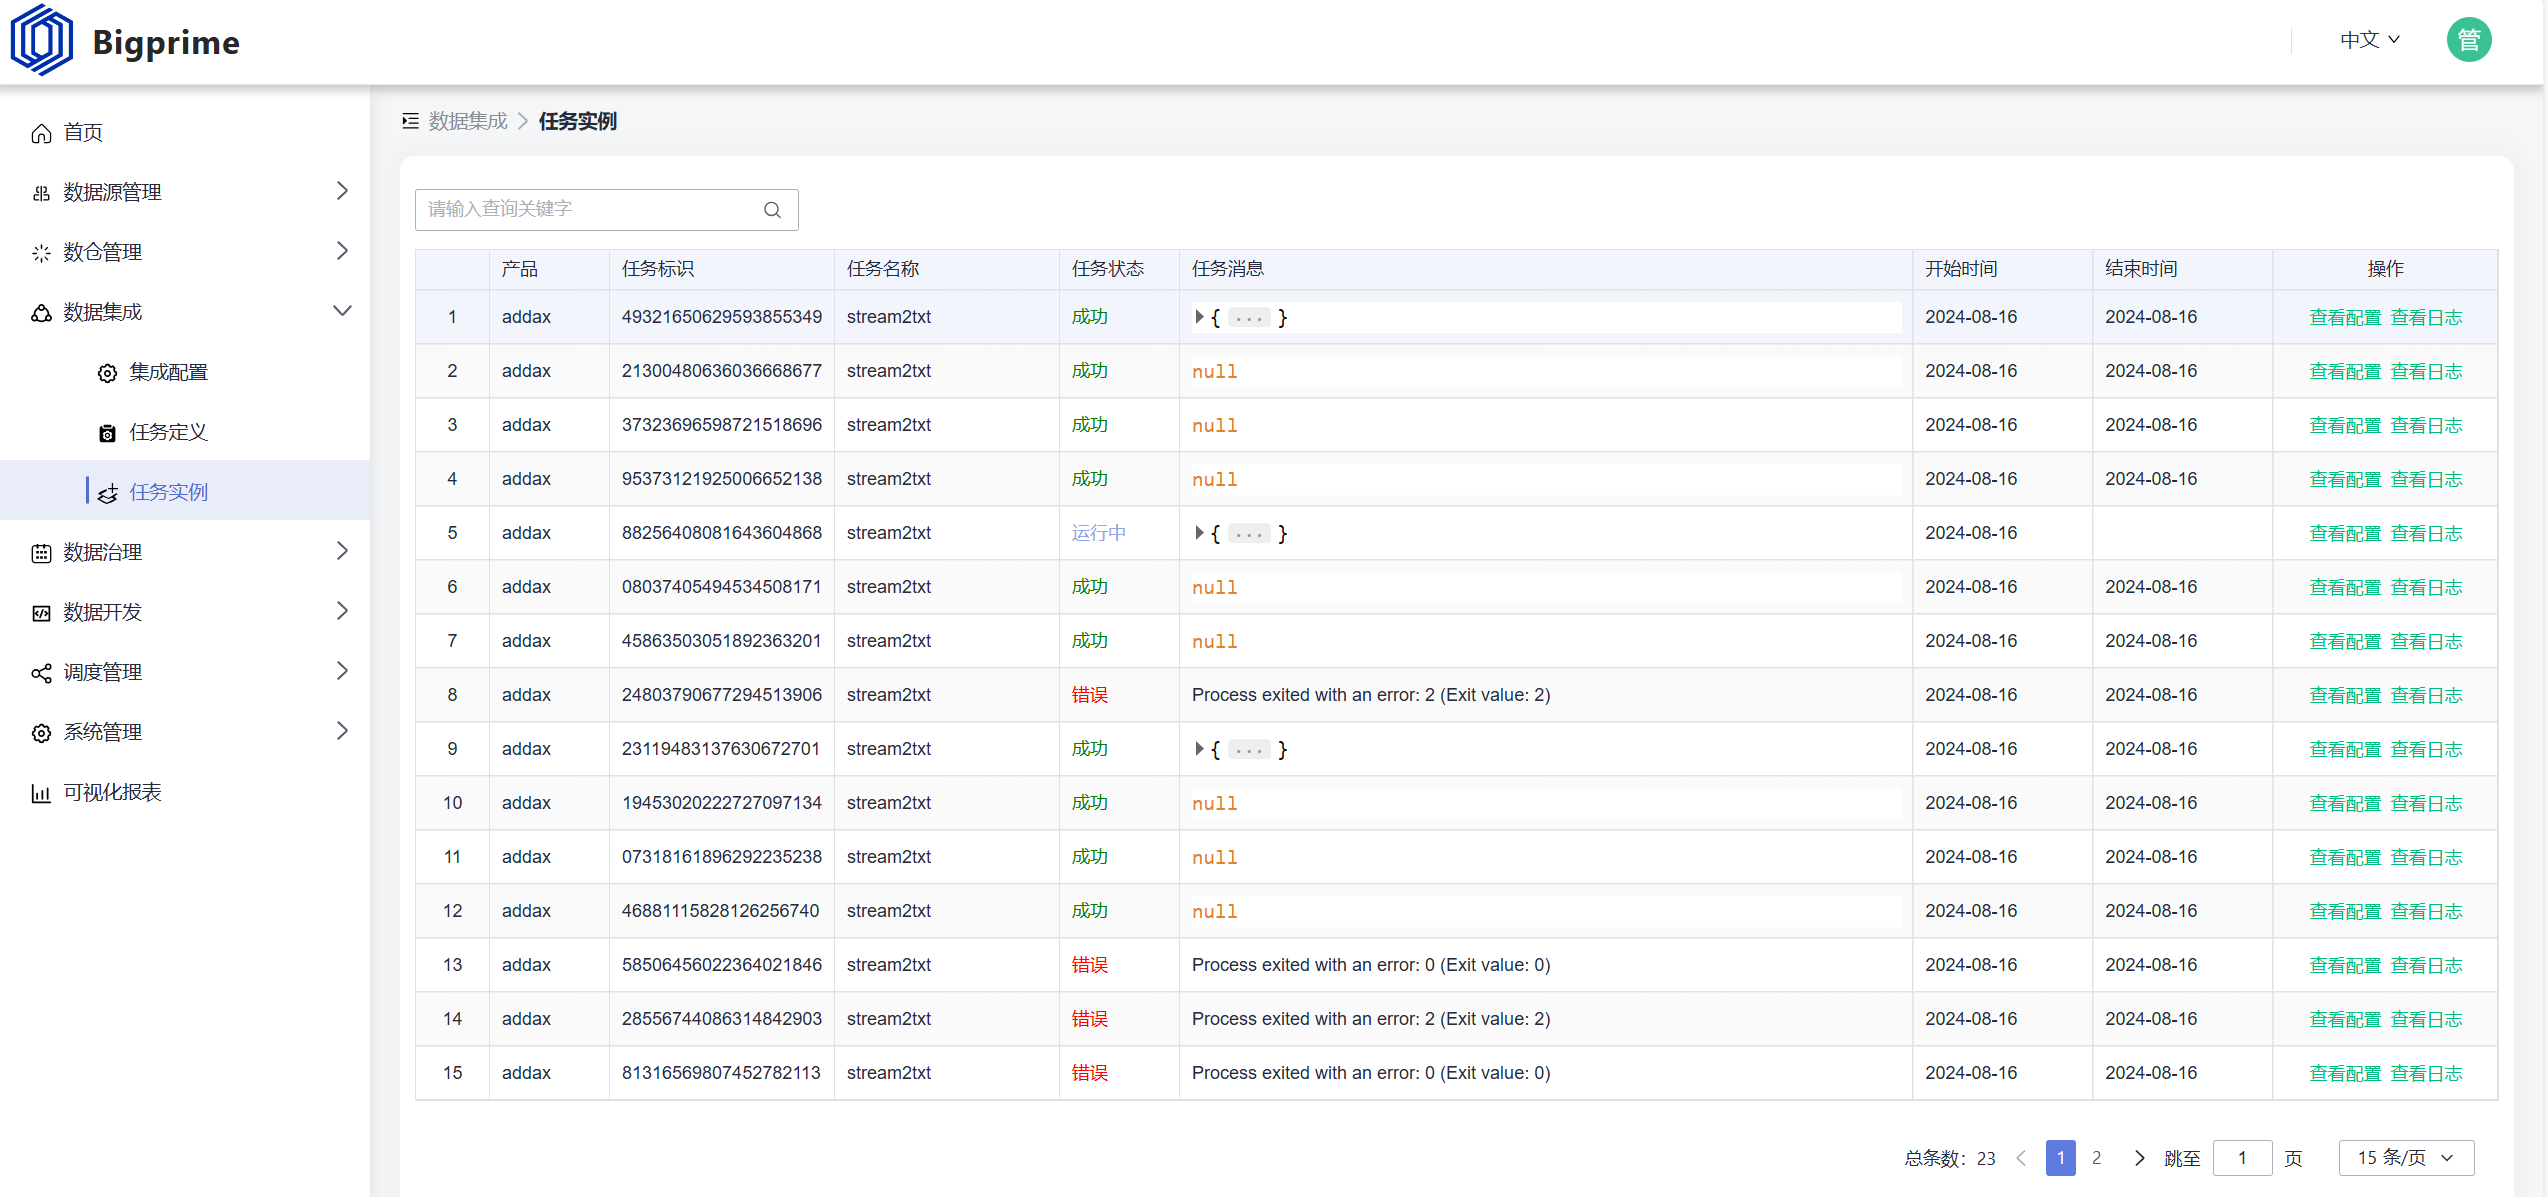Click the 数据开发 sidebar icon
Screen dimensions: 2548x1197
point(41,613)
